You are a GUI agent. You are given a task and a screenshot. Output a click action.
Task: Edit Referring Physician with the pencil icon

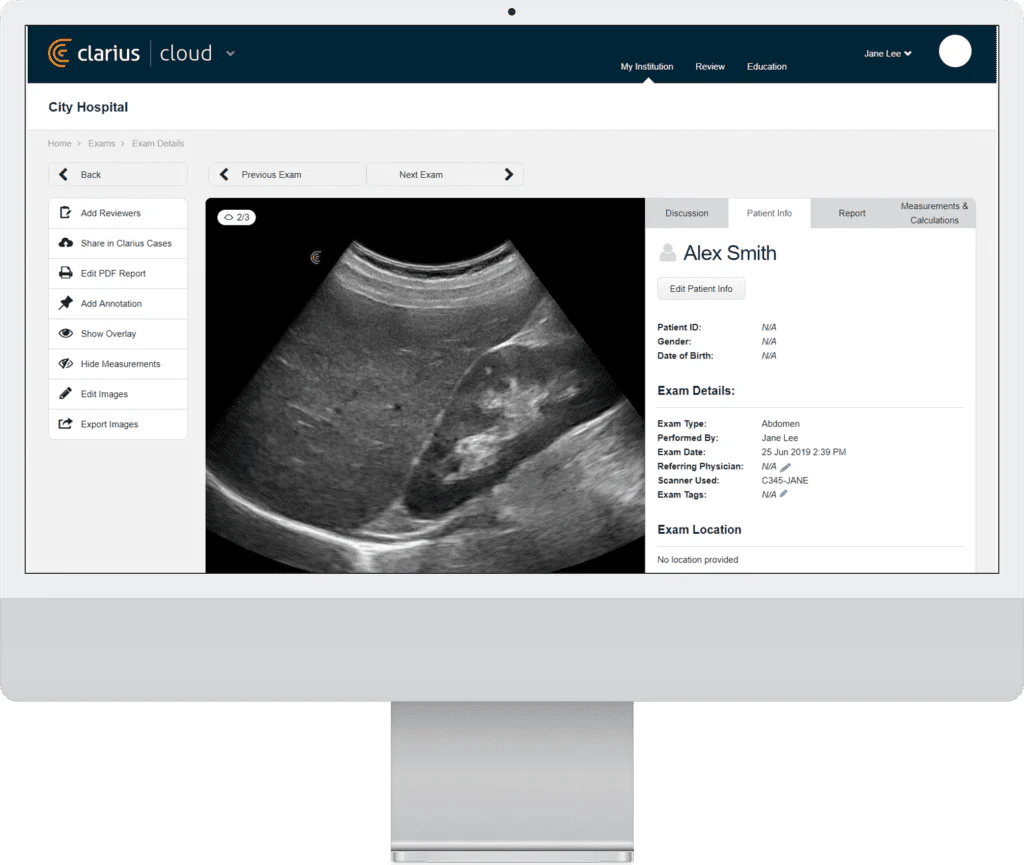(x=786, y=466)
